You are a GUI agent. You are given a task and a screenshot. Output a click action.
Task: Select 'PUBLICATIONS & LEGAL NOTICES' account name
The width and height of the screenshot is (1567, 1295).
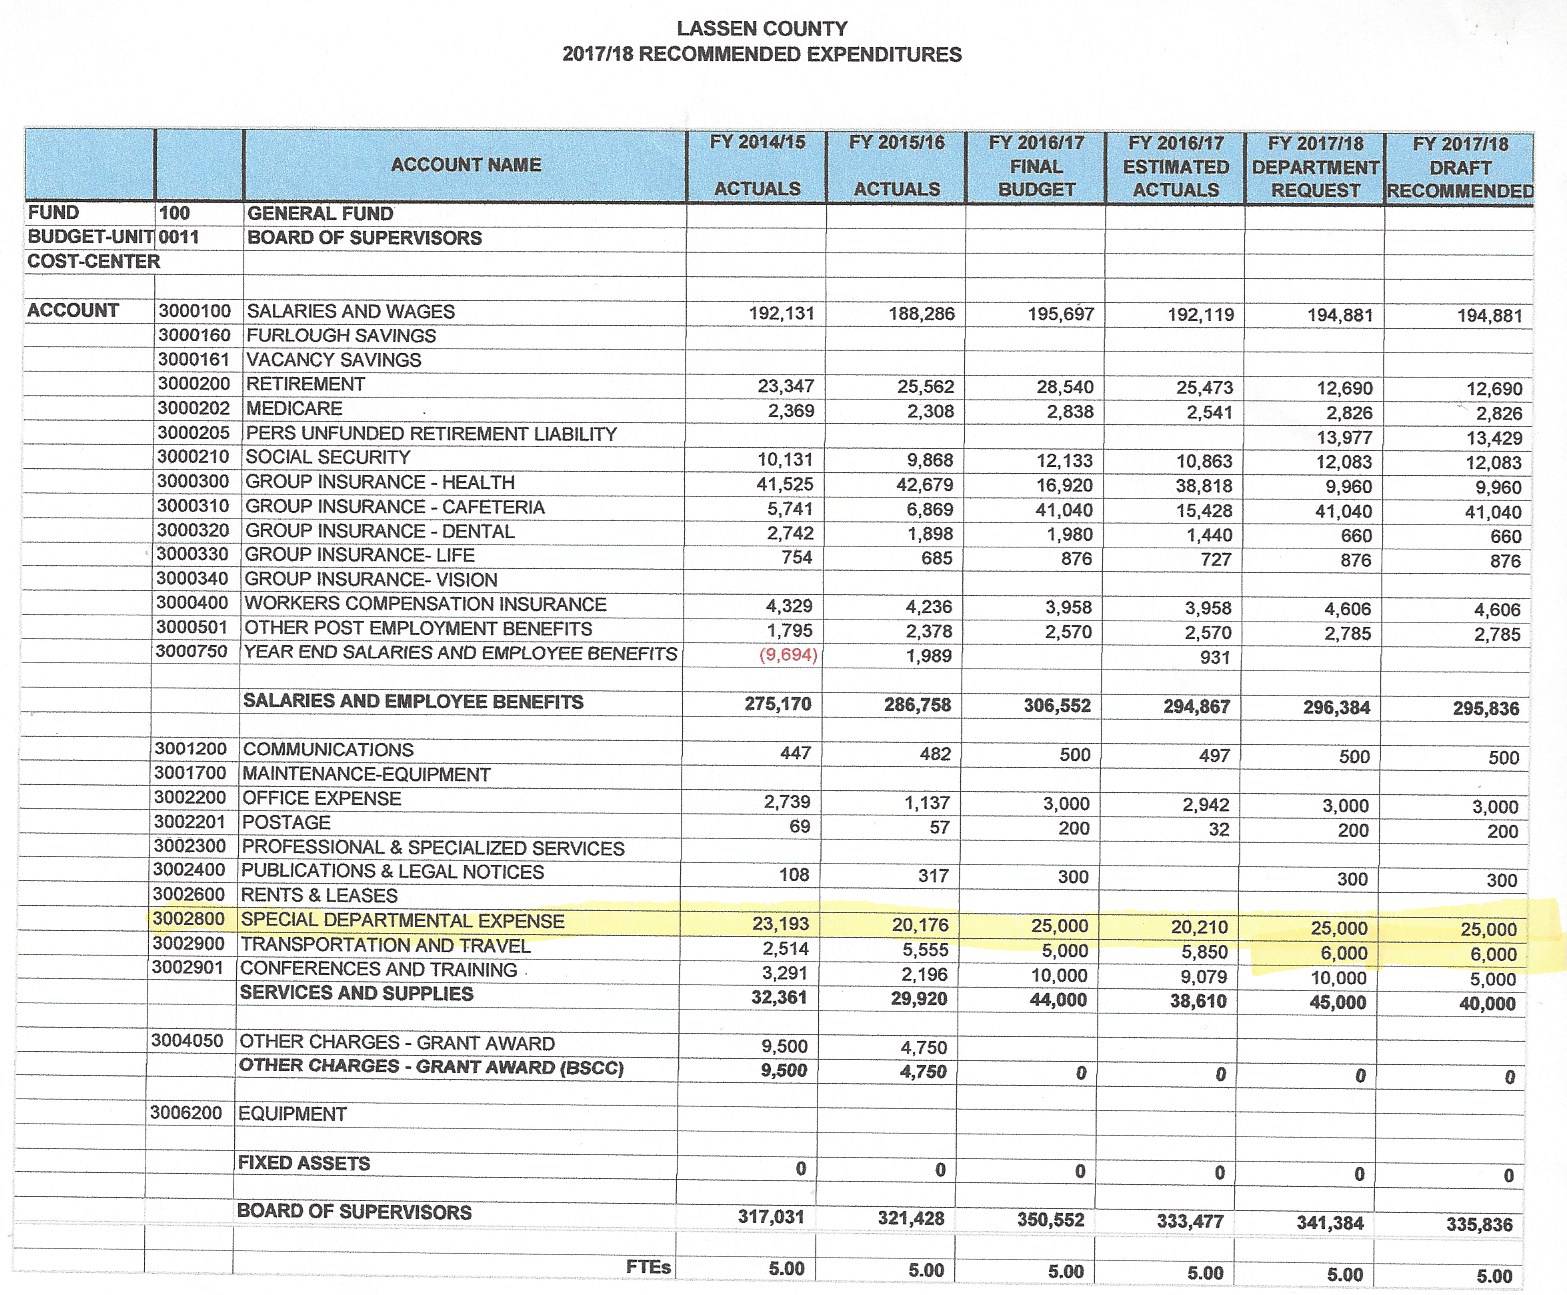(x=393, y=872)
